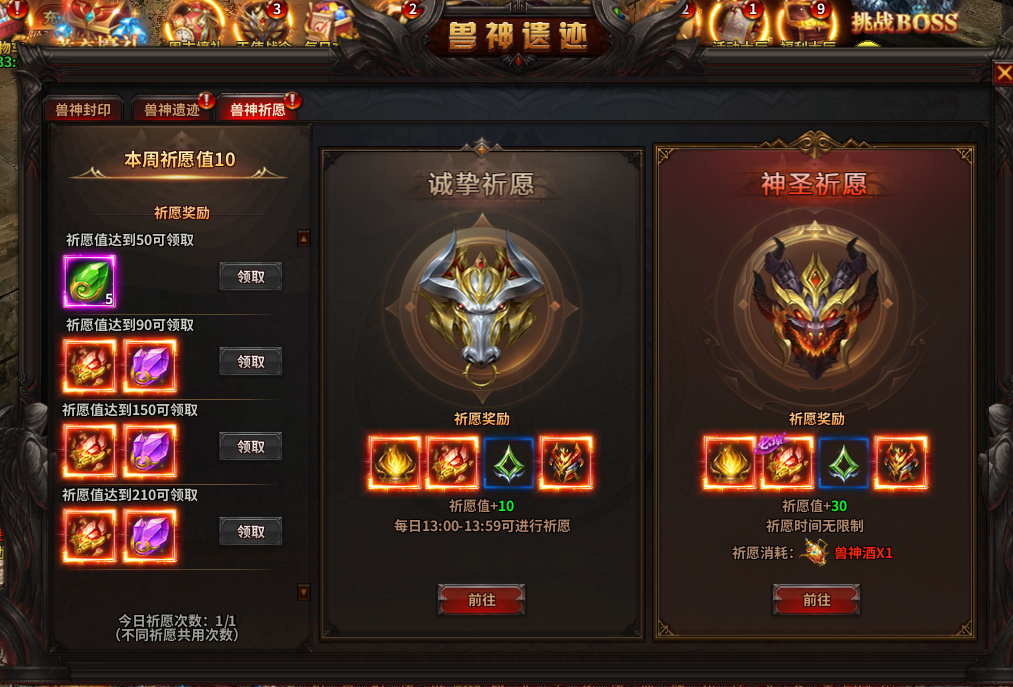The height and width of the screenshot is (687, 1013).
Task: Click 前往 under 诚挚祈愿
Action: [x=481, y=600]
